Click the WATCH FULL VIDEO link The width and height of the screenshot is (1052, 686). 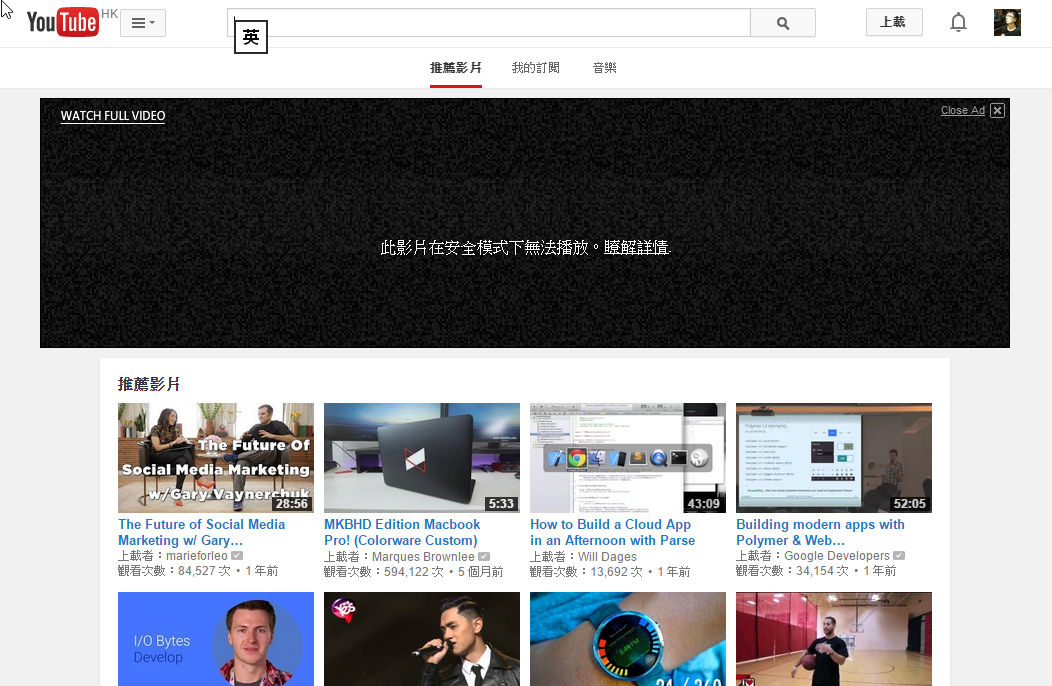click(x=113, y=115)
